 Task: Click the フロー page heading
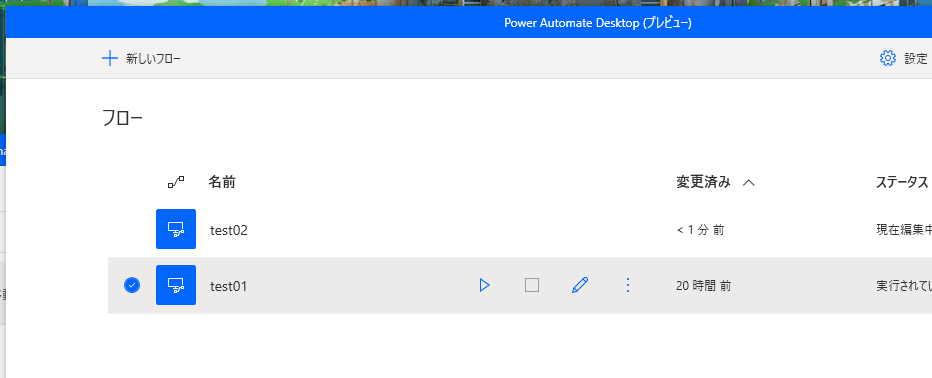pos(122,118)
